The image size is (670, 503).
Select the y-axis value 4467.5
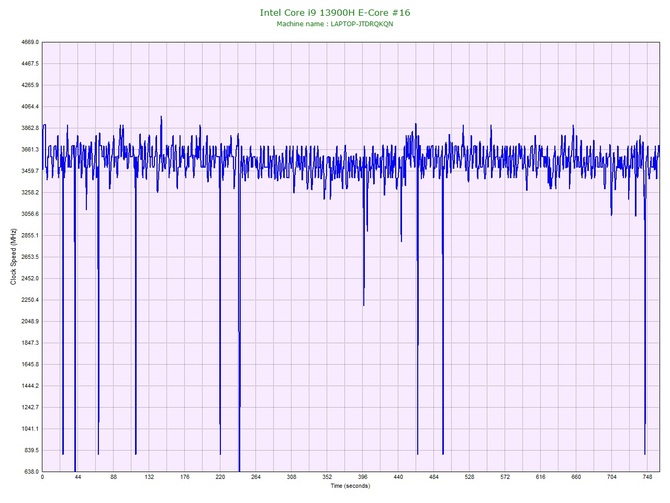[x=29, y=64]
